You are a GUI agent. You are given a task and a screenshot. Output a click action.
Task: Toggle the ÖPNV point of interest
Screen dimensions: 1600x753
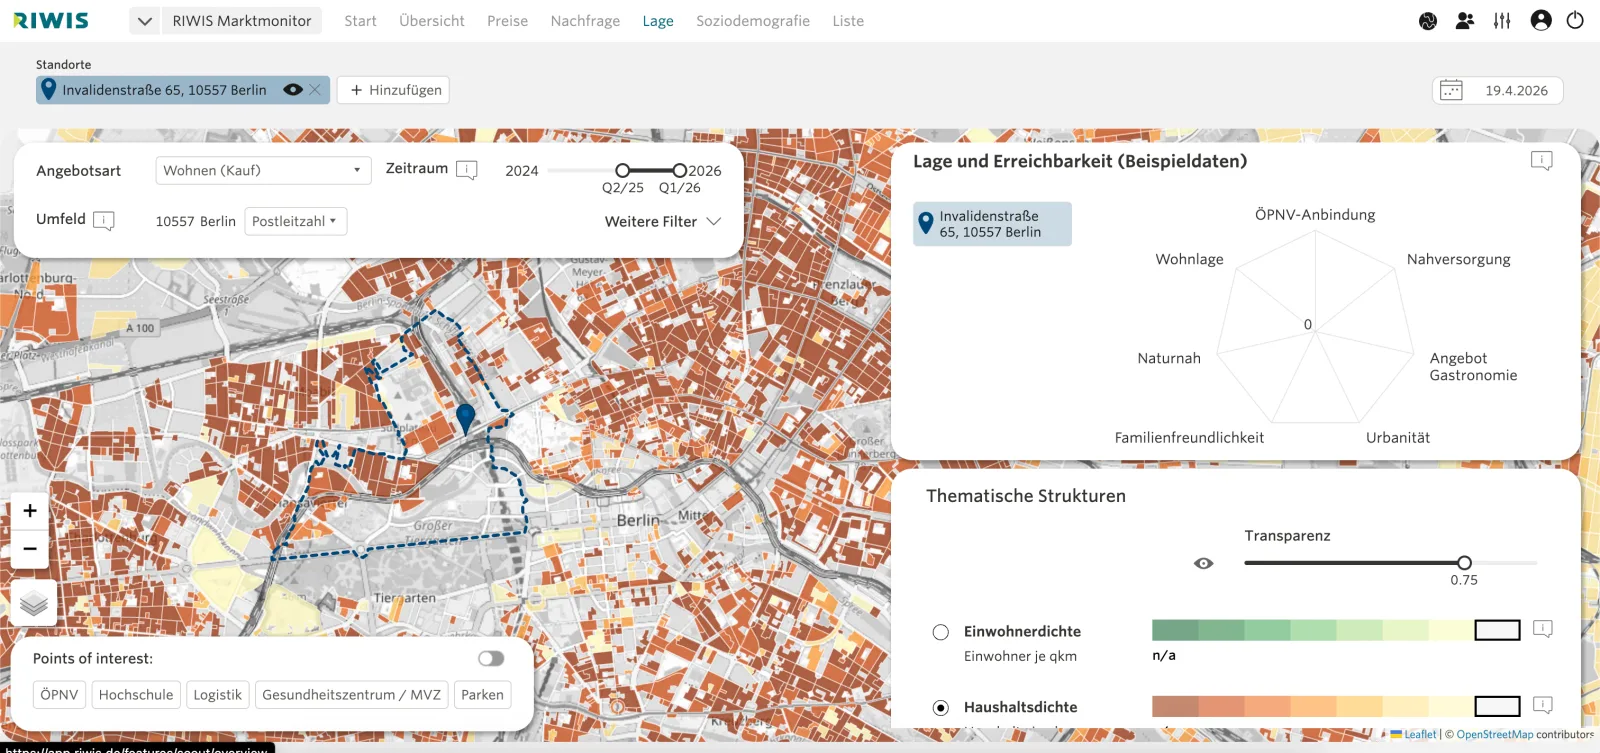59,695
